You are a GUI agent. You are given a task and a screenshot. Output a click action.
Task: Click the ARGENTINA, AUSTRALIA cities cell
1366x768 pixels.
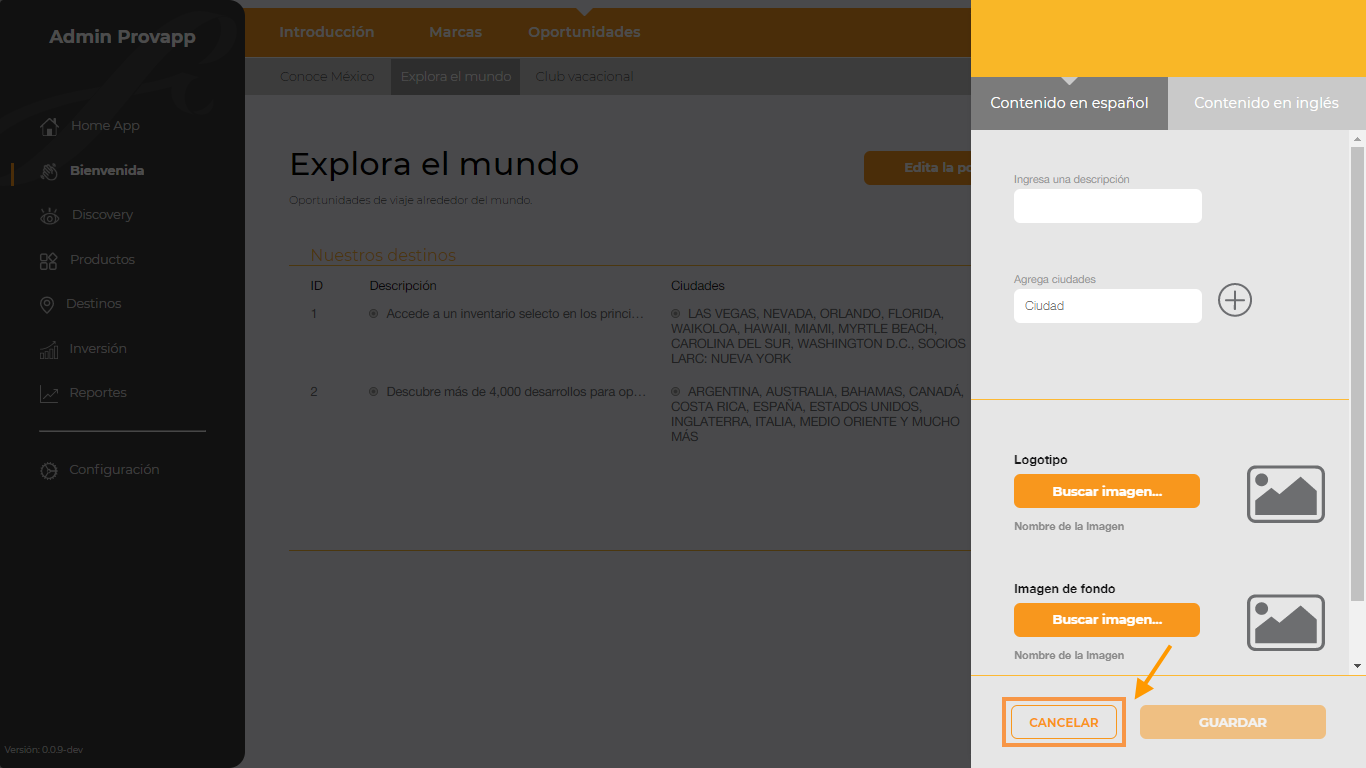pos(817,414)
